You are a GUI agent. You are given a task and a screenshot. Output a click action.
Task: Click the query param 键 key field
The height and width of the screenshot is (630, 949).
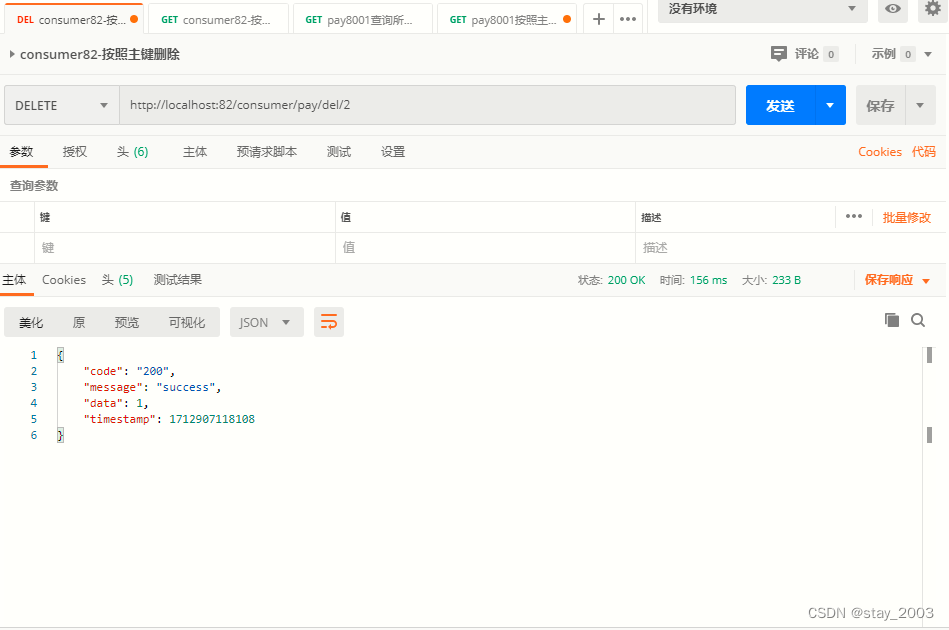click(185, 248)
